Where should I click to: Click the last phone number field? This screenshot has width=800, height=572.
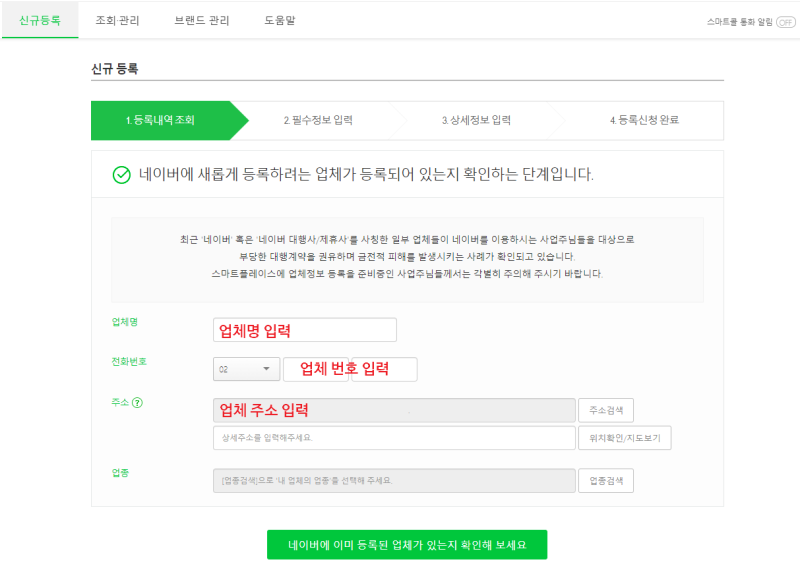point(384,369)
